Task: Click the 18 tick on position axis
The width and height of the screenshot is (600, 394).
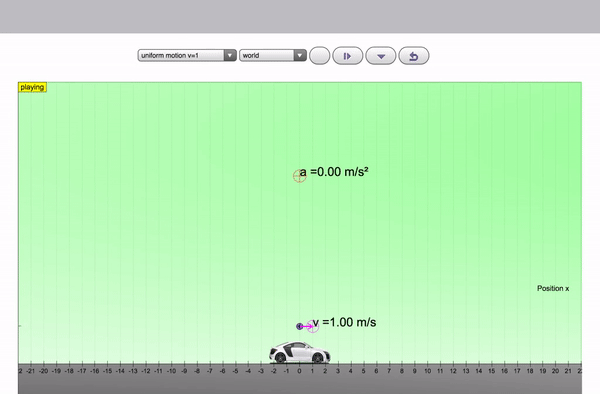Action: point(530,371)
